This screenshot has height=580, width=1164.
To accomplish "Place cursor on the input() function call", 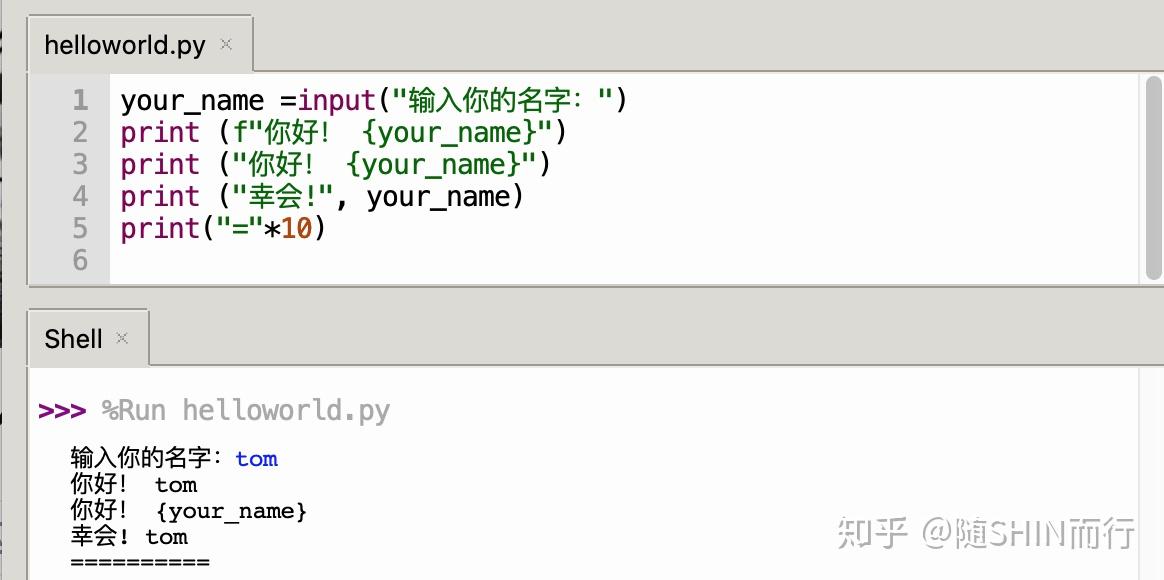I will pyautogui.click(x=335, y=100).
